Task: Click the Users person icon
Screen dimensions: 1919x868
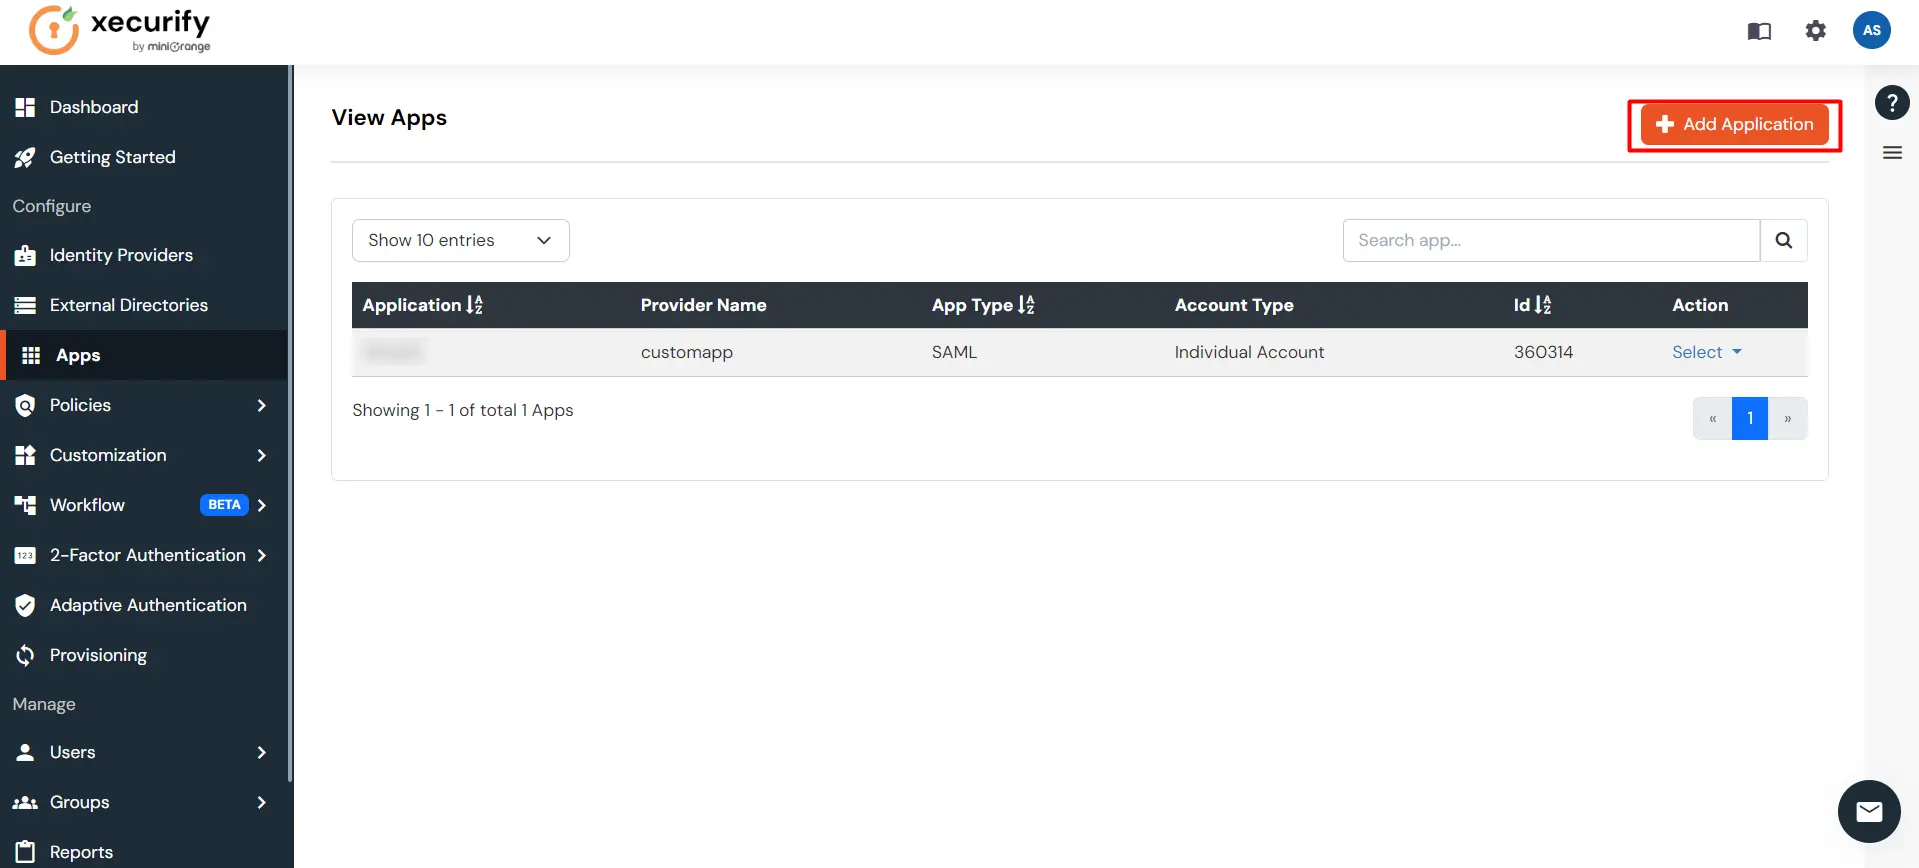Action: tap(25, 752)
